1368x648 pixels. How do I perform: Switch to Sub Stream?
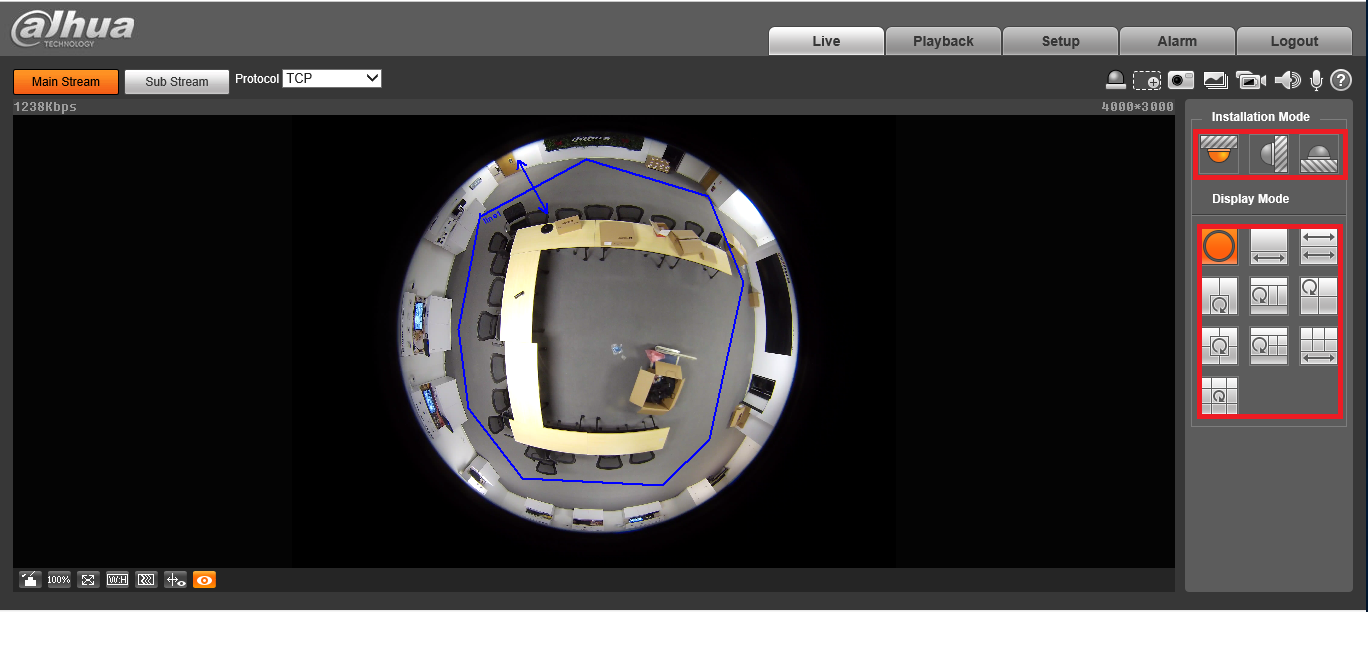[x=177, y=82]
